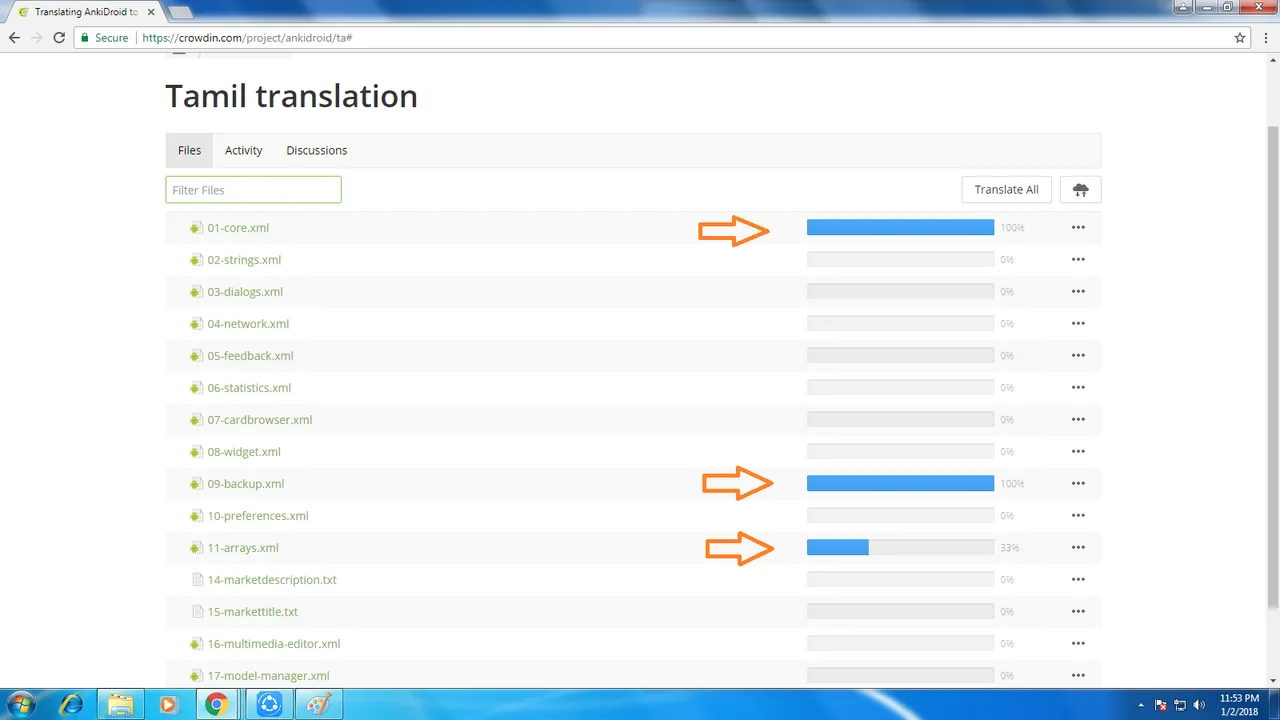Open the 09-backup.xml file

click(x=246, y=484)
